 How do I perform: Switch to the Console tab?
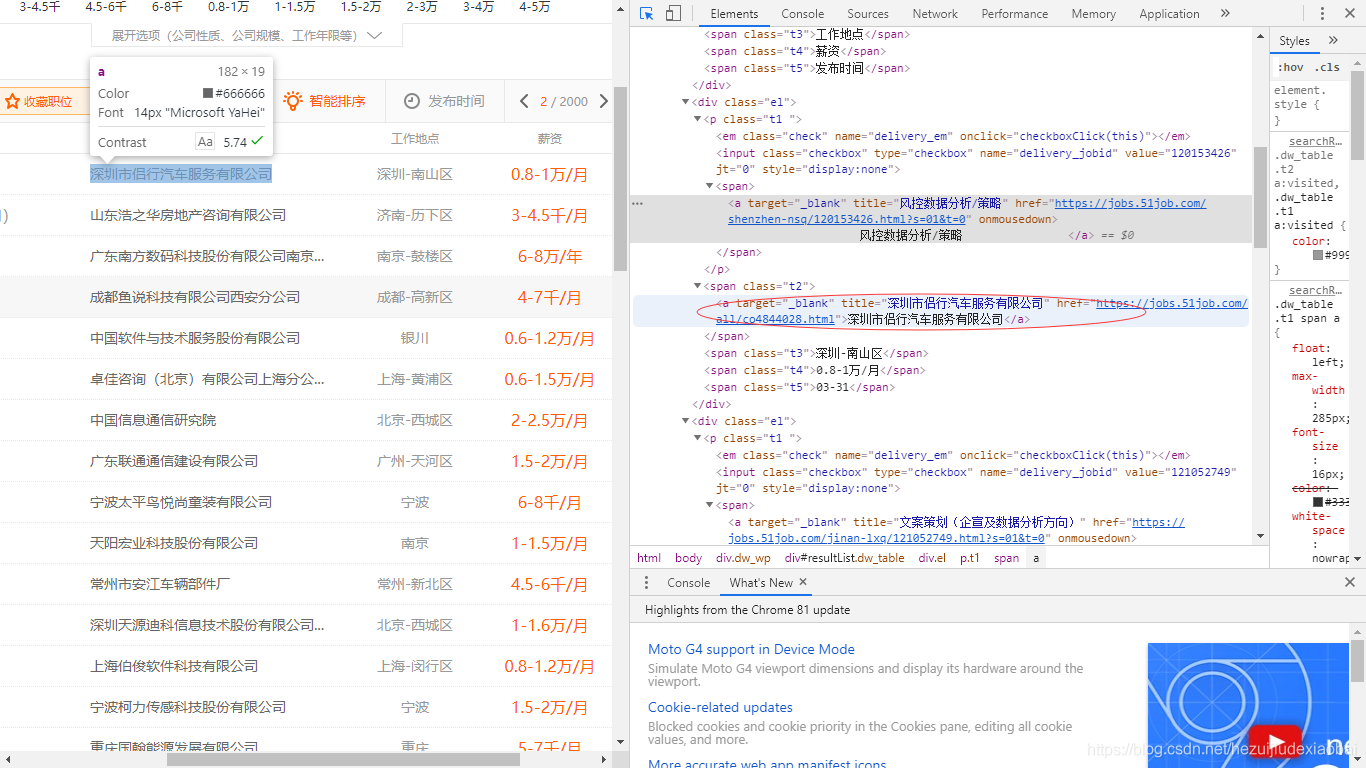(803, 14)
